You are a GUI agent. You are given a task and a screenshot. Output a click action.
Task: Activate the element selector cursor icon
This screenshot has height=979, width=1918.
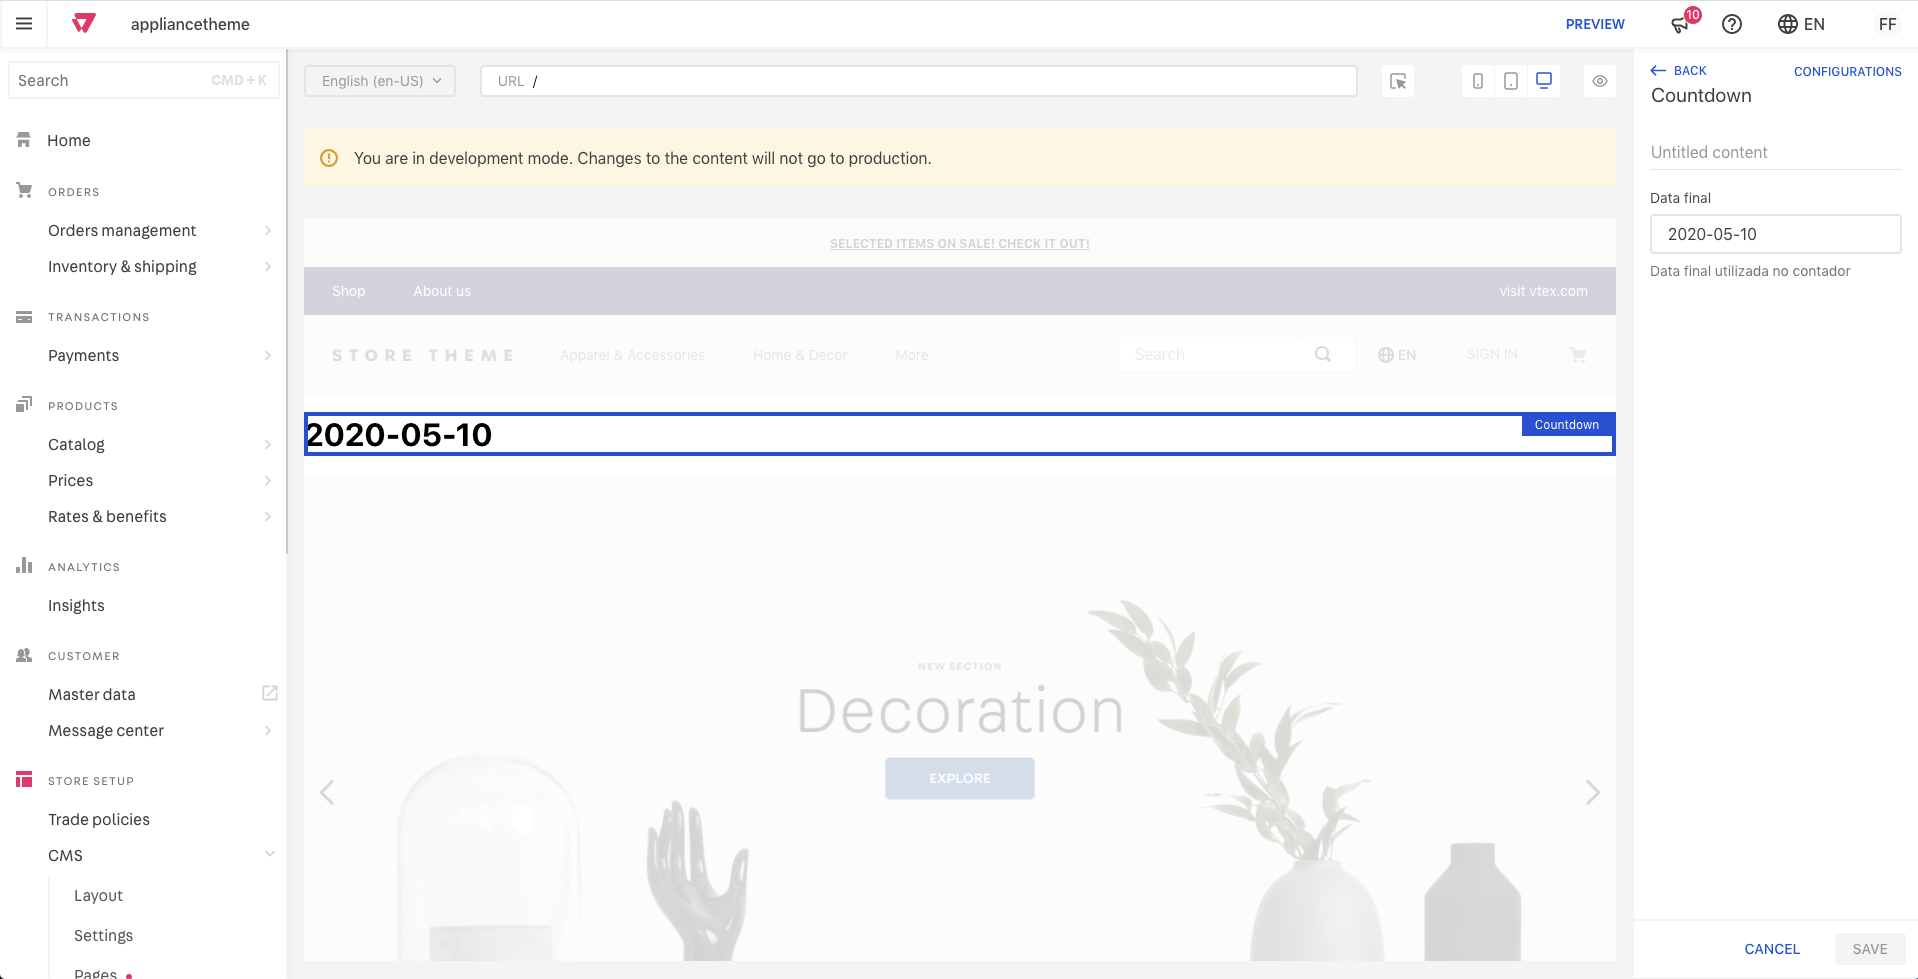coord(1398,81)
